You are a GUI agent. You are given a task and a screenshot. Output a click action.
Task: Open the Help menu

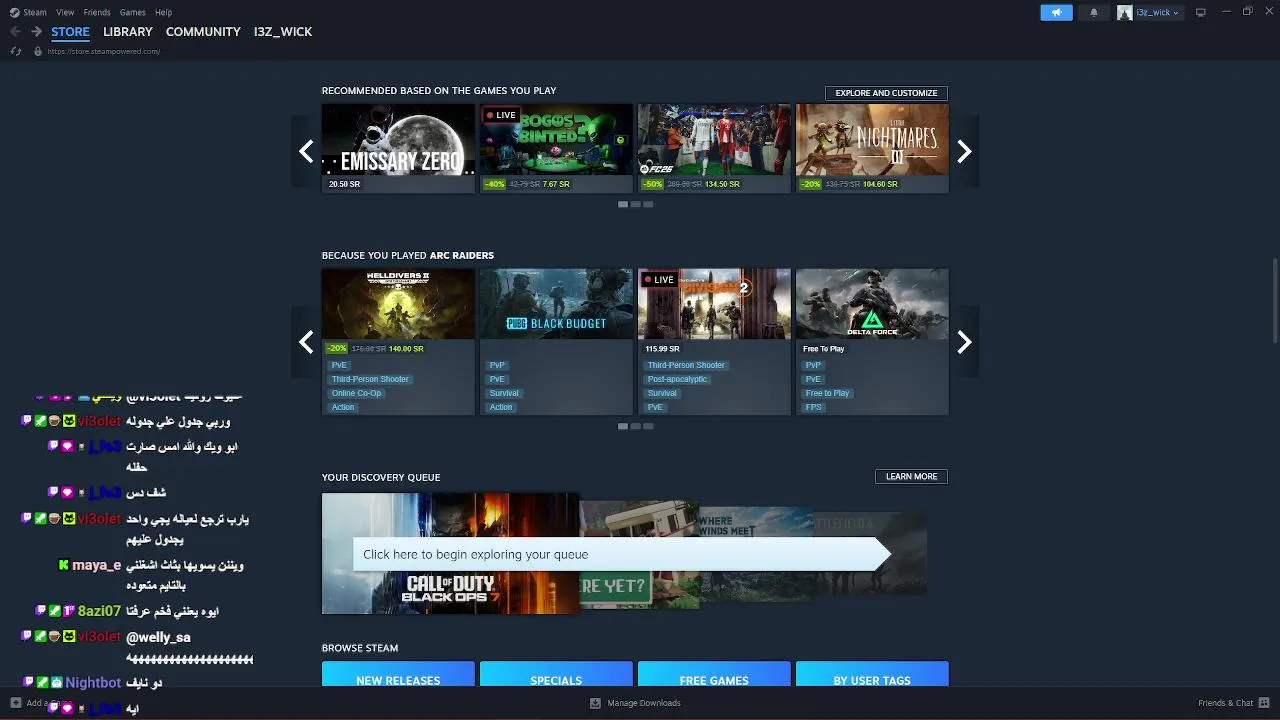pyautogui.click(x=163, y=12)
